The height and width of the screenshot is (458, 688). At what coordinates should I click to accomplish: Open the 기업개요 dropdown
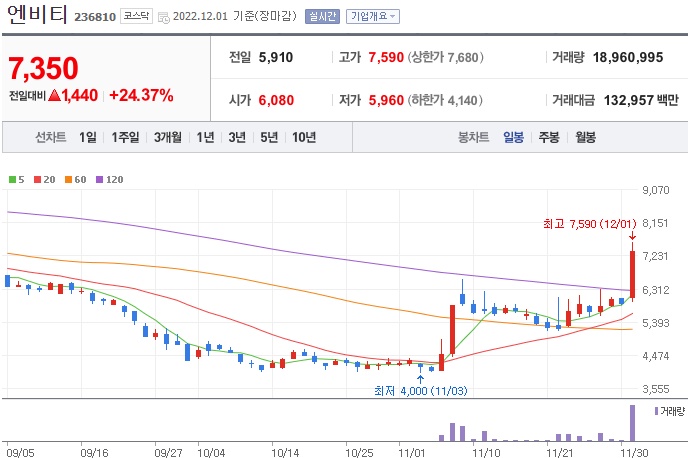pyautogui.click(x=372, y=16)
